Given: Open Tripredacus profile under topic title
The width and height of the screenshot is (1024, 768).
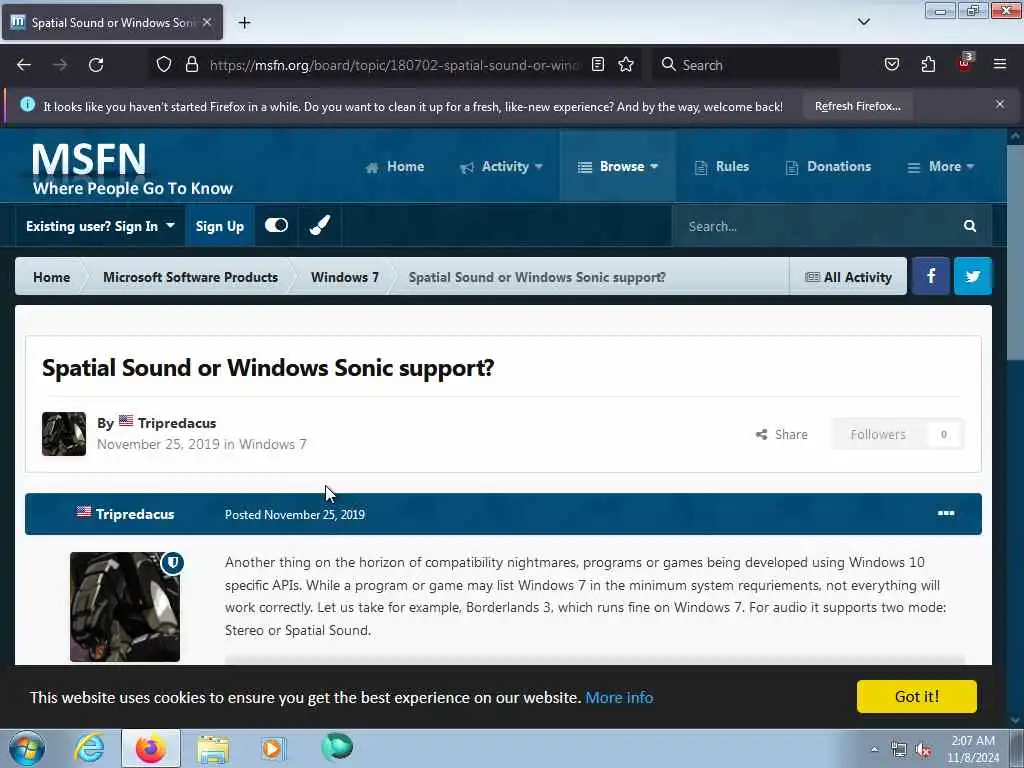Looking at the screenshot, I should pyautogui.click(x=176, y=423).
